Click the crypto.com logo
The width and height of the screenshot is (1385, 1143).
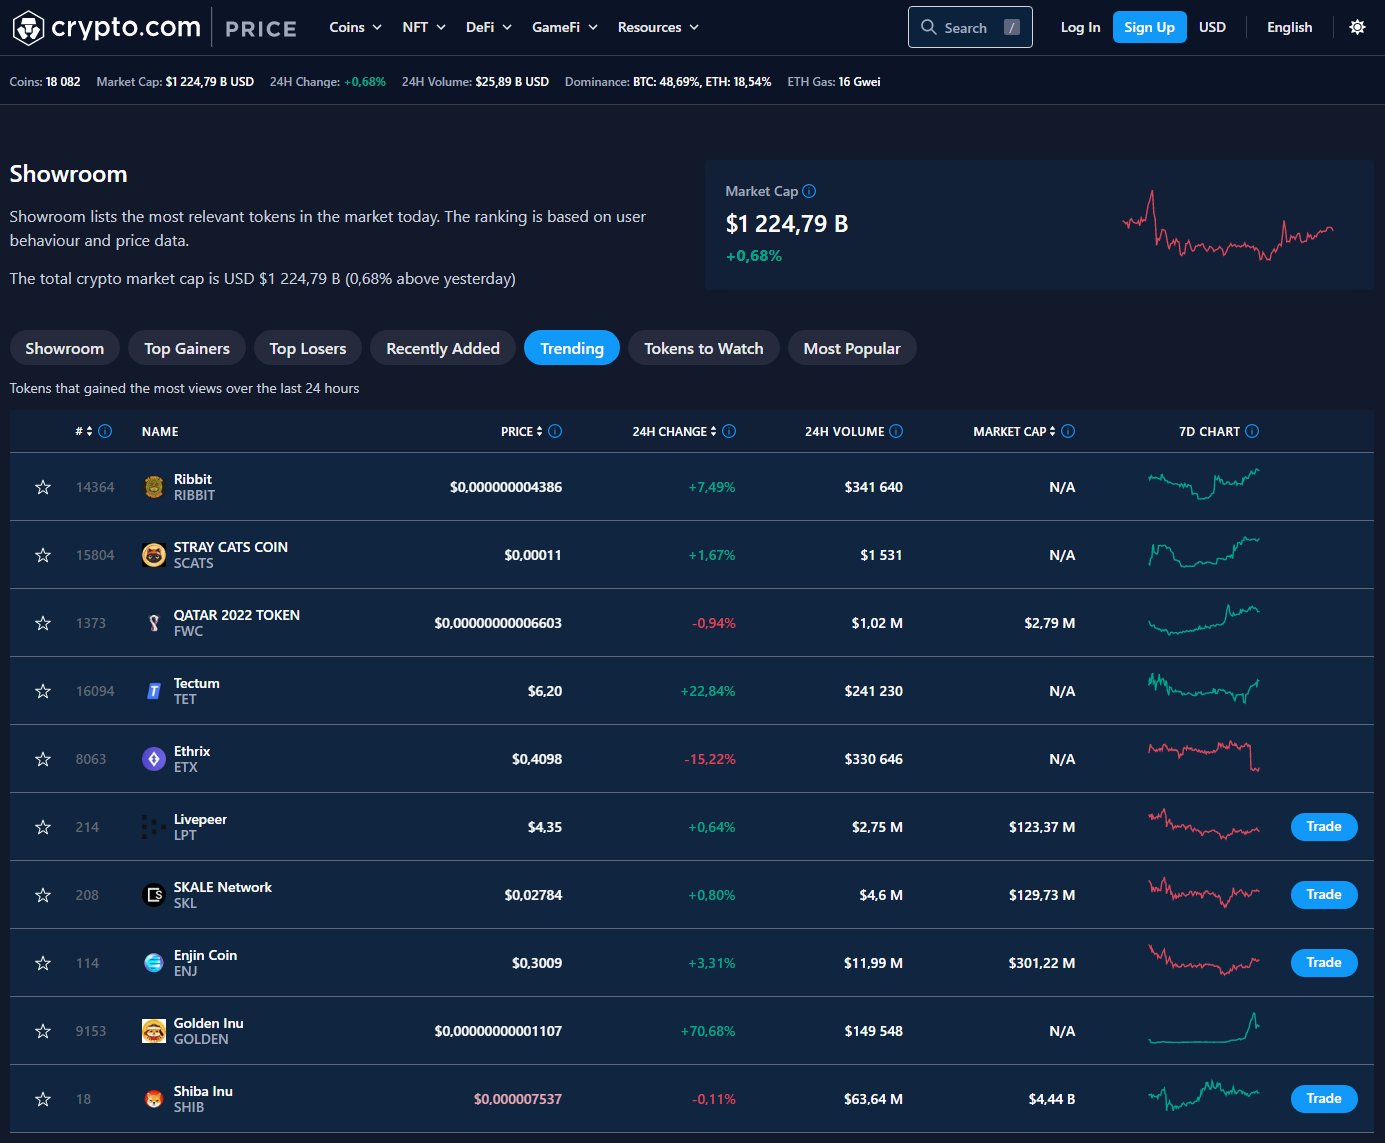[x=105, y=26]
